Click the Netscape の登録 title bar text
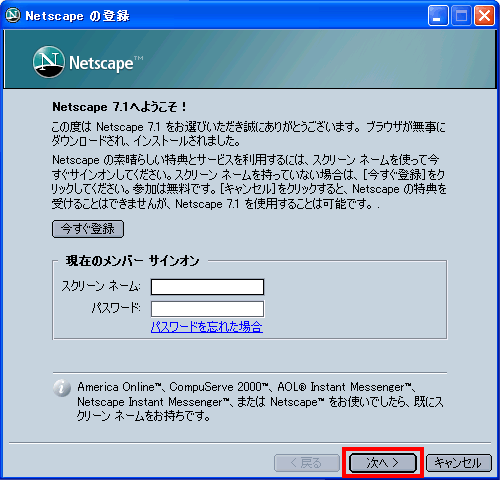Viewport: 500px width, 480px height. (x=77, y=16)
